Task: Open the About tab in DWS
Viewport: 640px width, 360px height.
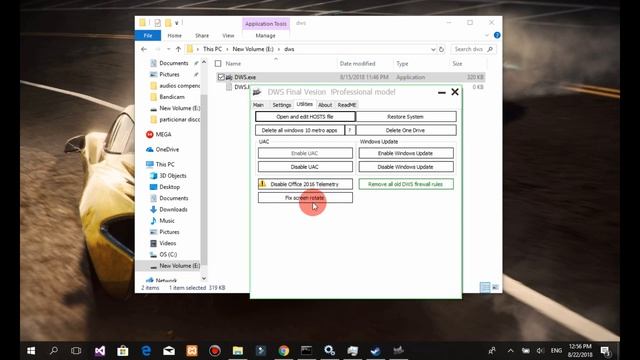Action: point(325,105)
